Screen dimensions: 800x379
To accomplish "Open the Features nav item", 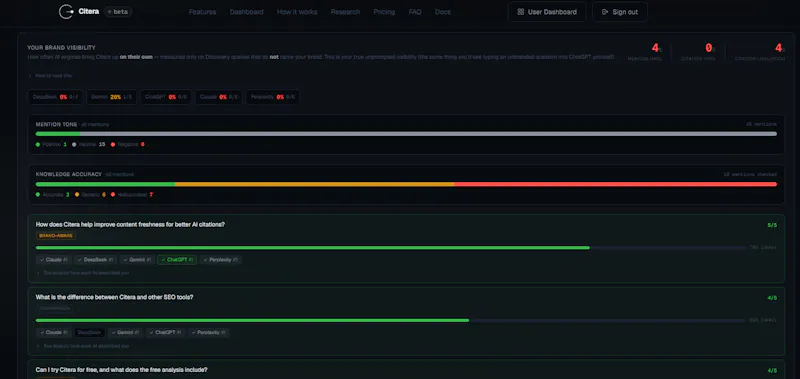I will [203, 12].
